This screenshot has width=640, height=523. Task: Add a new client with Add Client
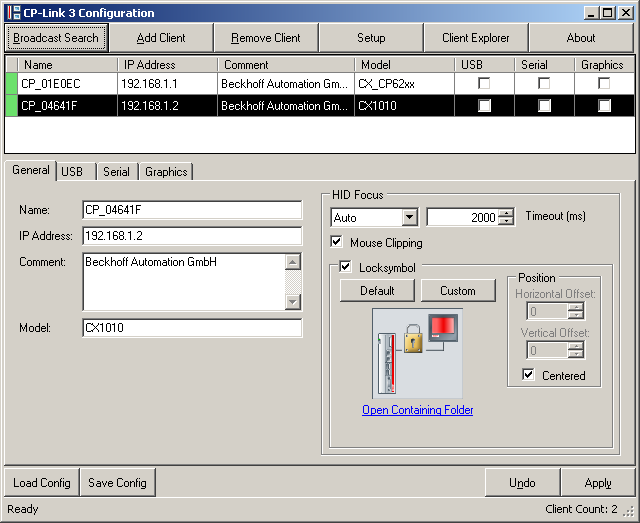[x=161, y=38]
